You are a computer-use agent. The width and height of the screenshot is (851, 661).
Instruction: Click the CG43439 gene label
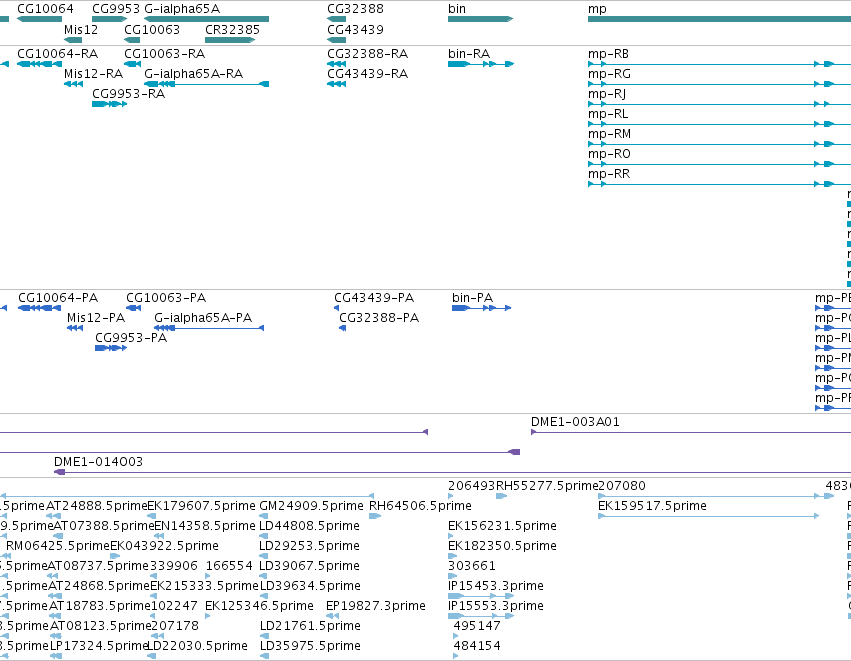[x=355, y=29]
